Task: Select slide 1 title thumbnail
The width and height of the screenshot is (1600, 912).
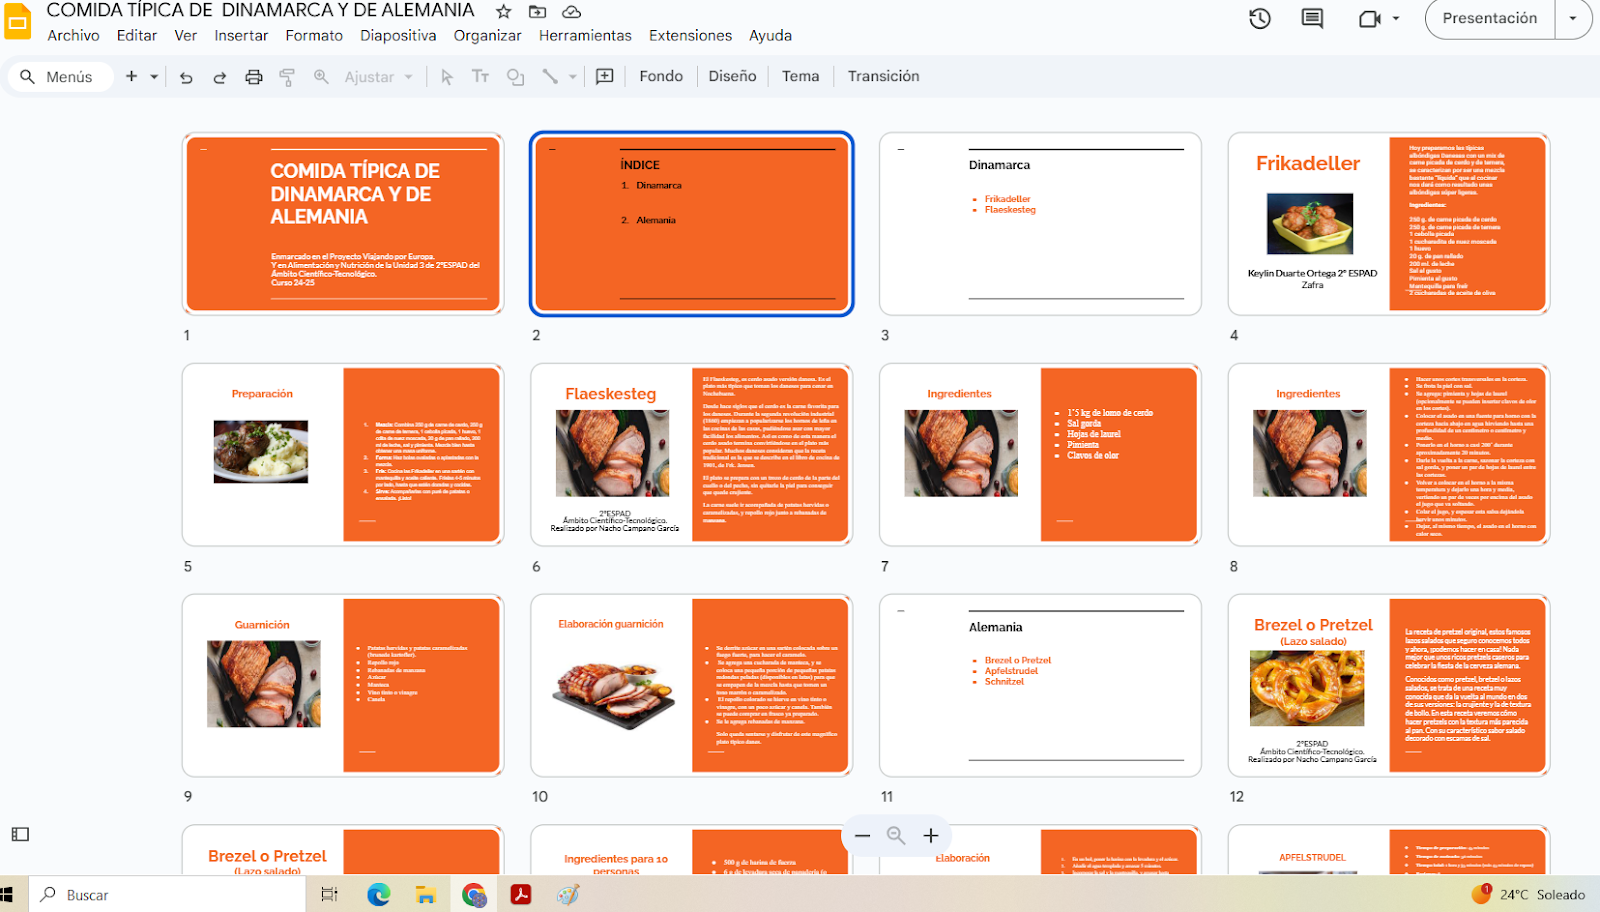Action: click(x=343, y=224)
